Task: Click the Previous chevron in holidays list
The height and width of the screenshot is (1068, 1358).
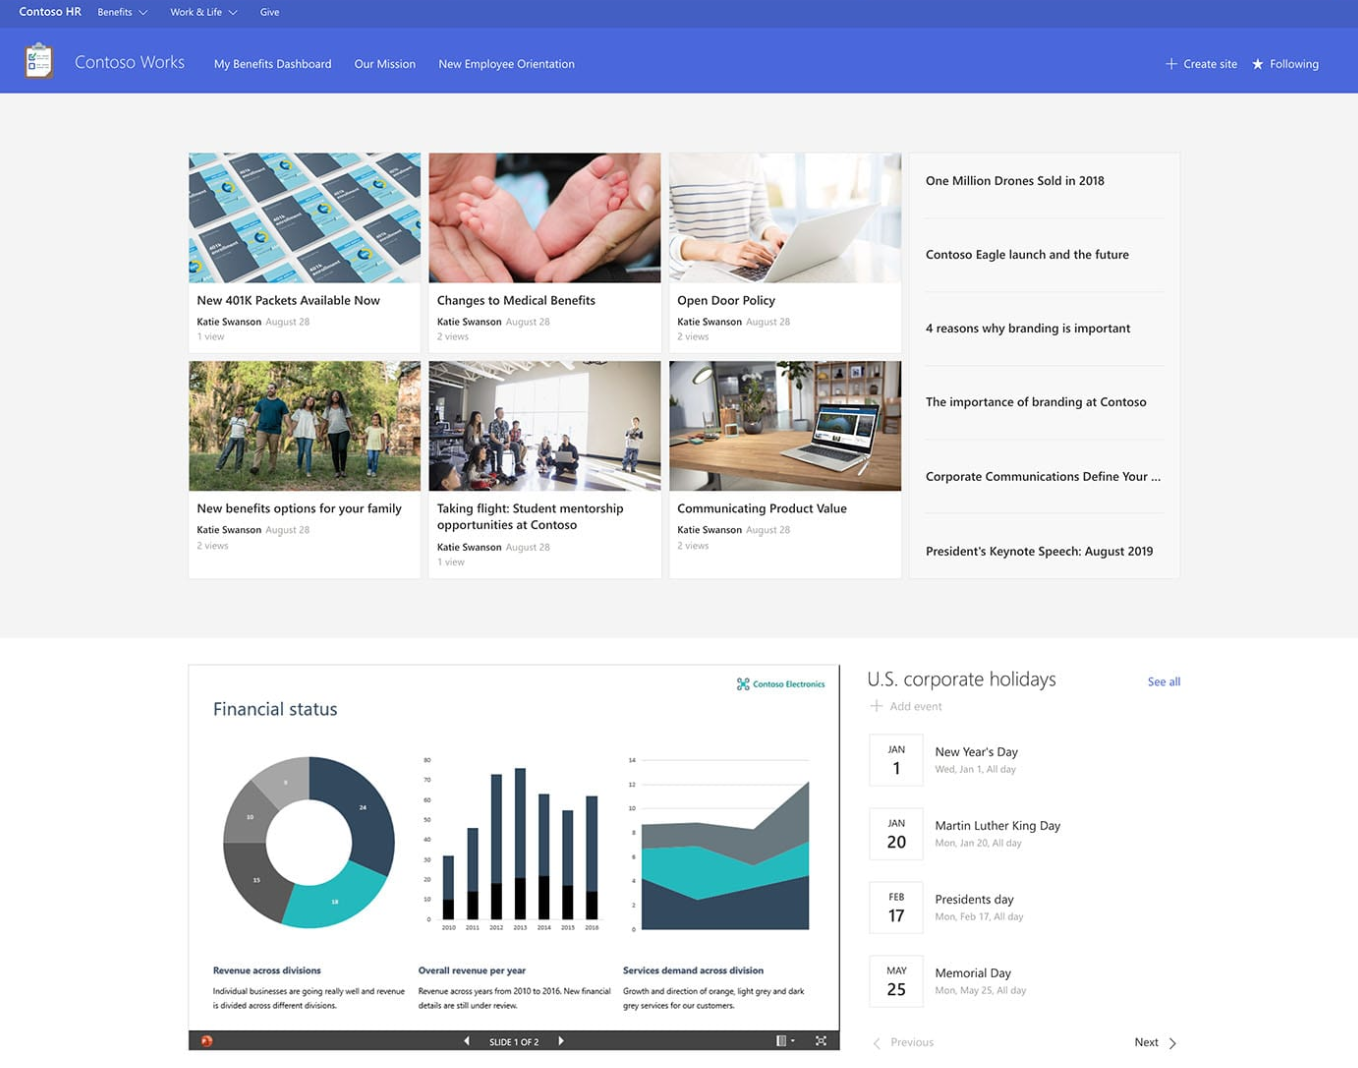Action: click(877, 1043)
